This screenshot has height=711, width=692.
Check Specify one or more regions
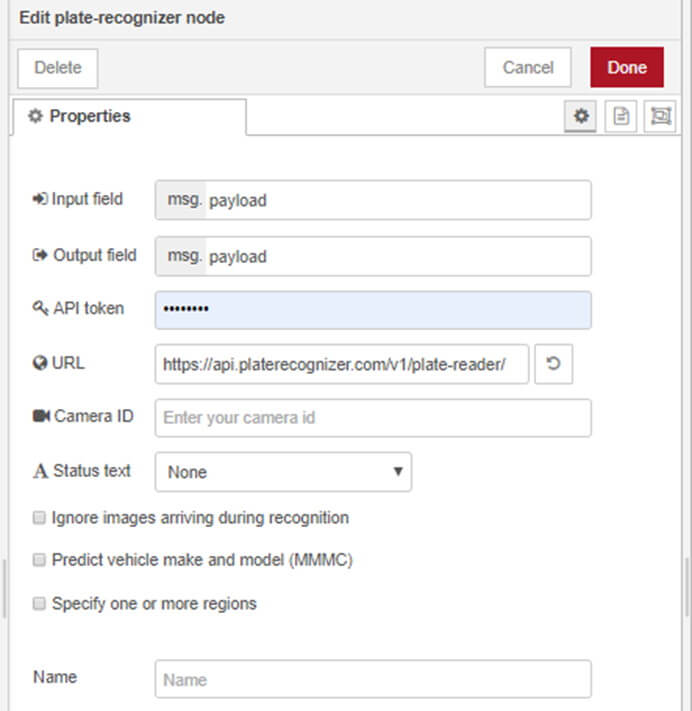point(39,604)
